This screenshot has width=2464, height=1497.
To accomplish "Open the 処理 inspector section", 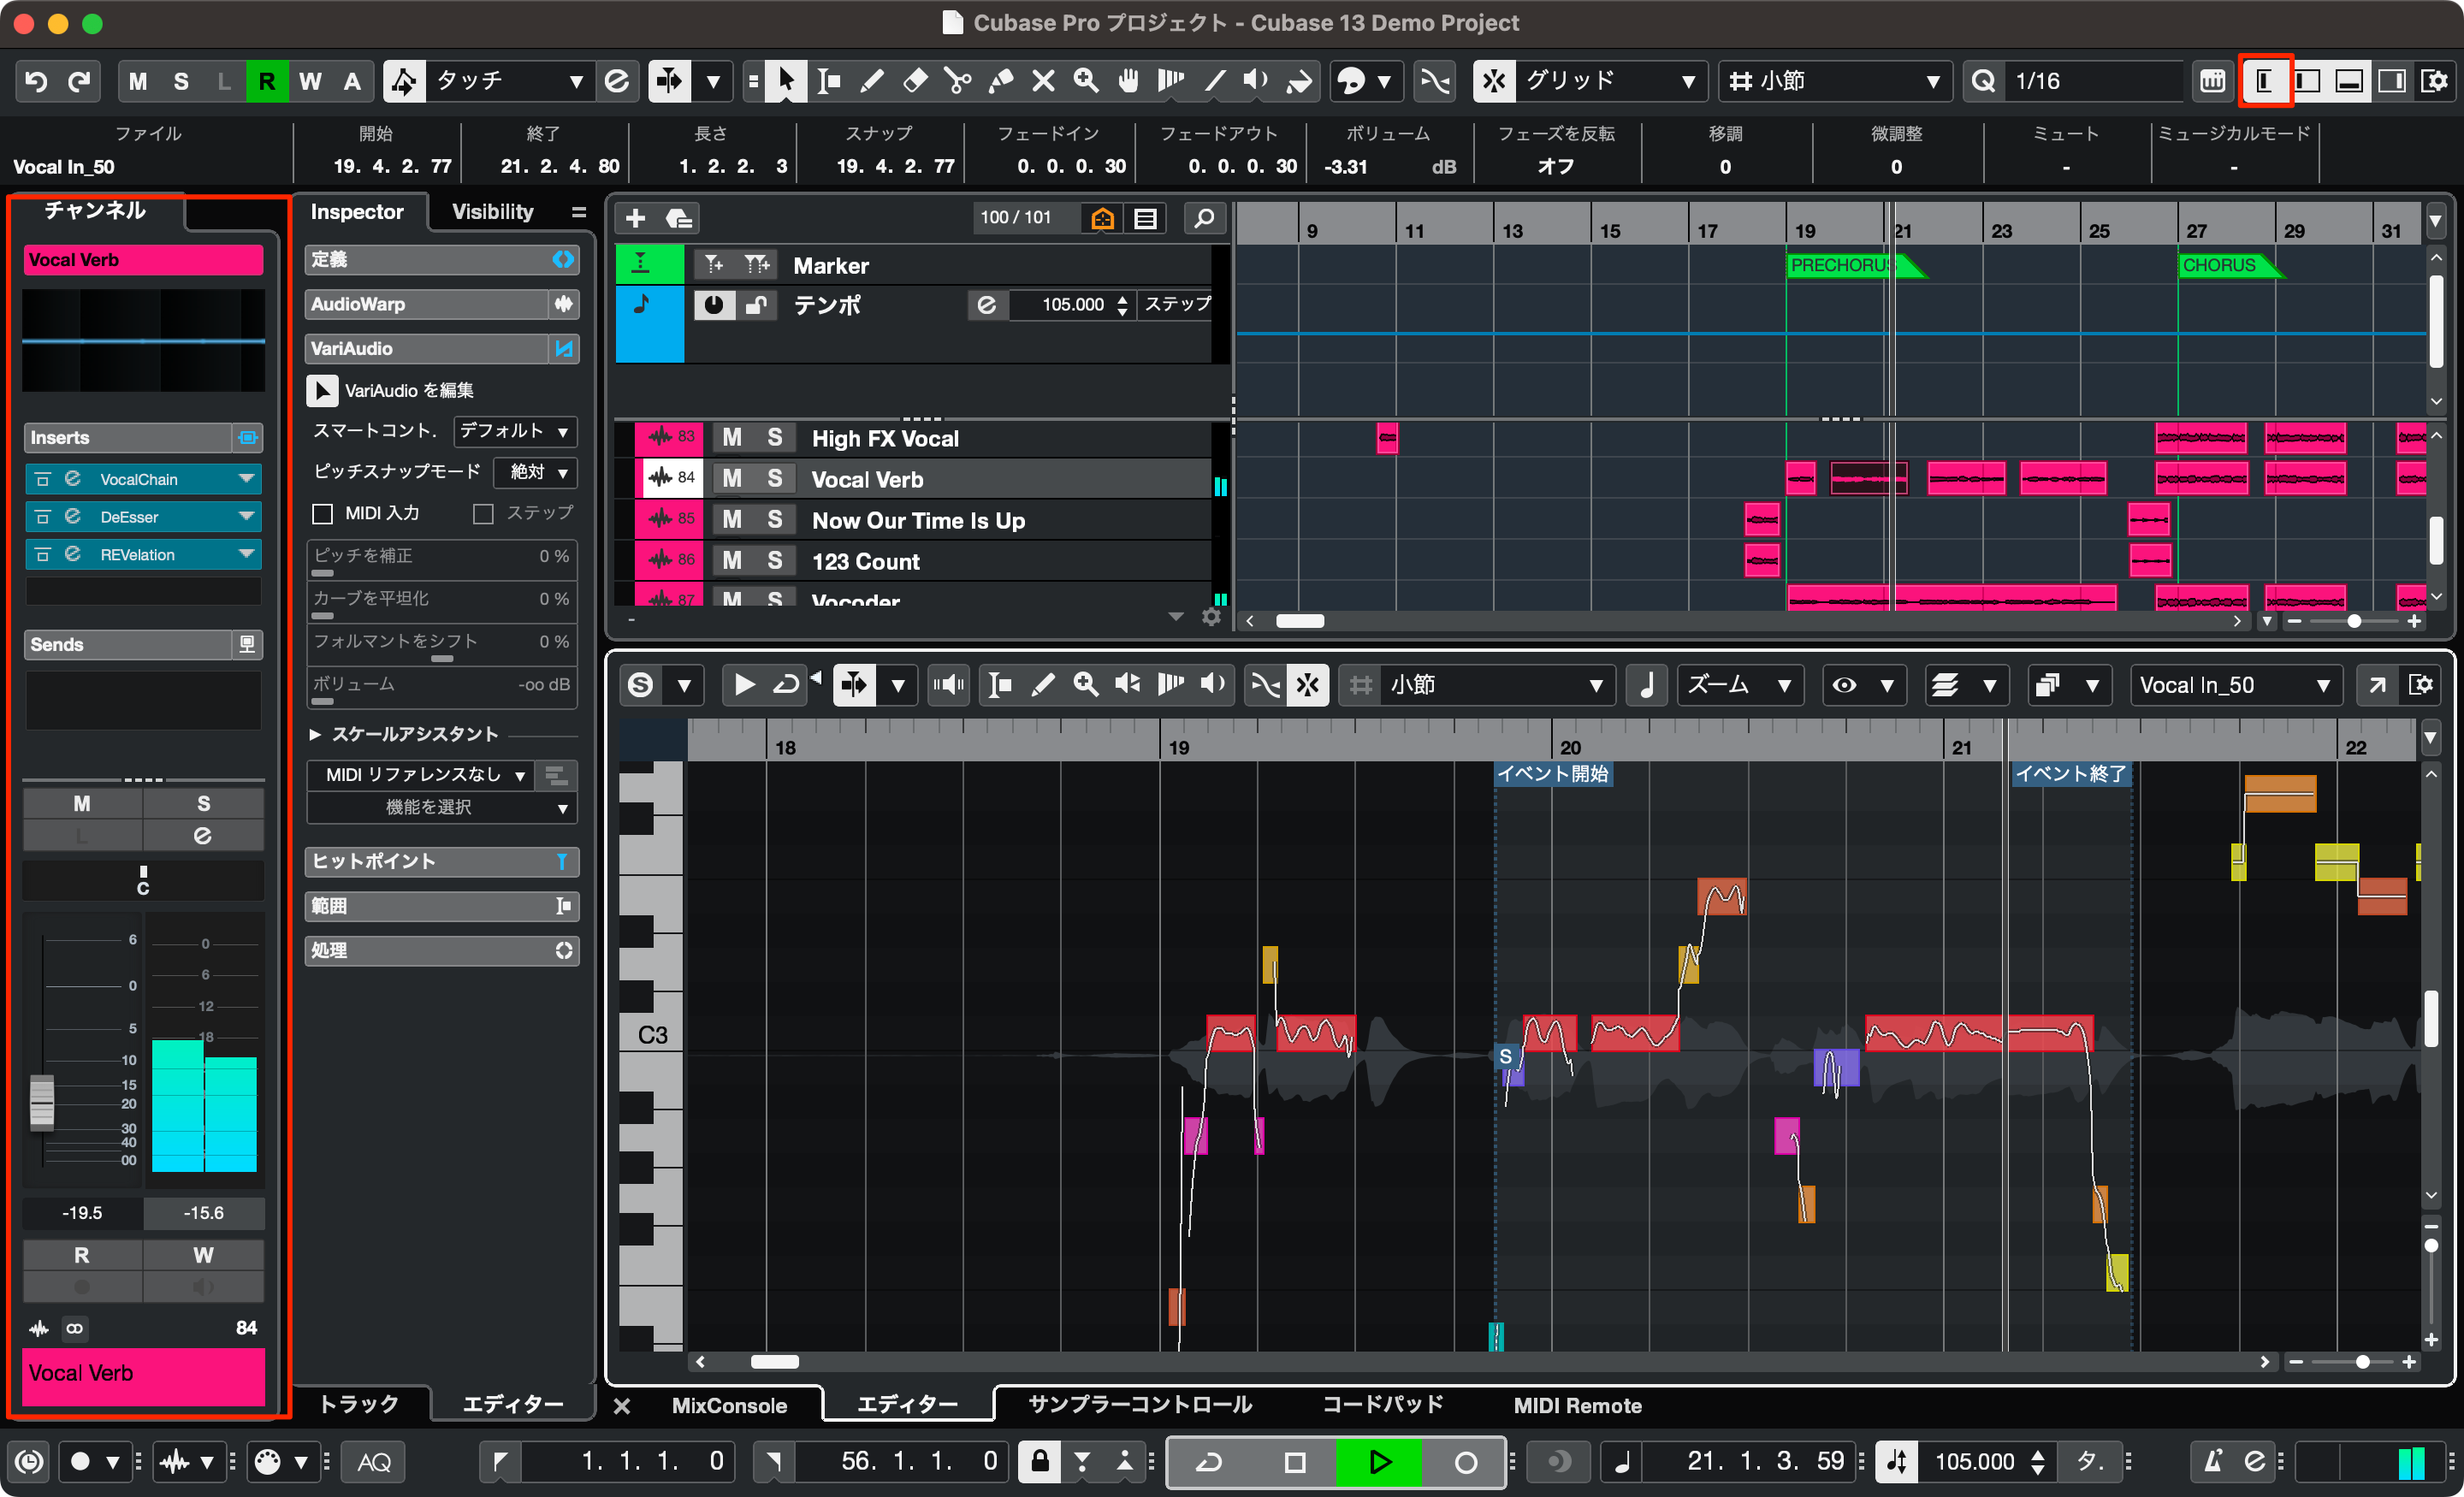I will [x=441, y=950].
